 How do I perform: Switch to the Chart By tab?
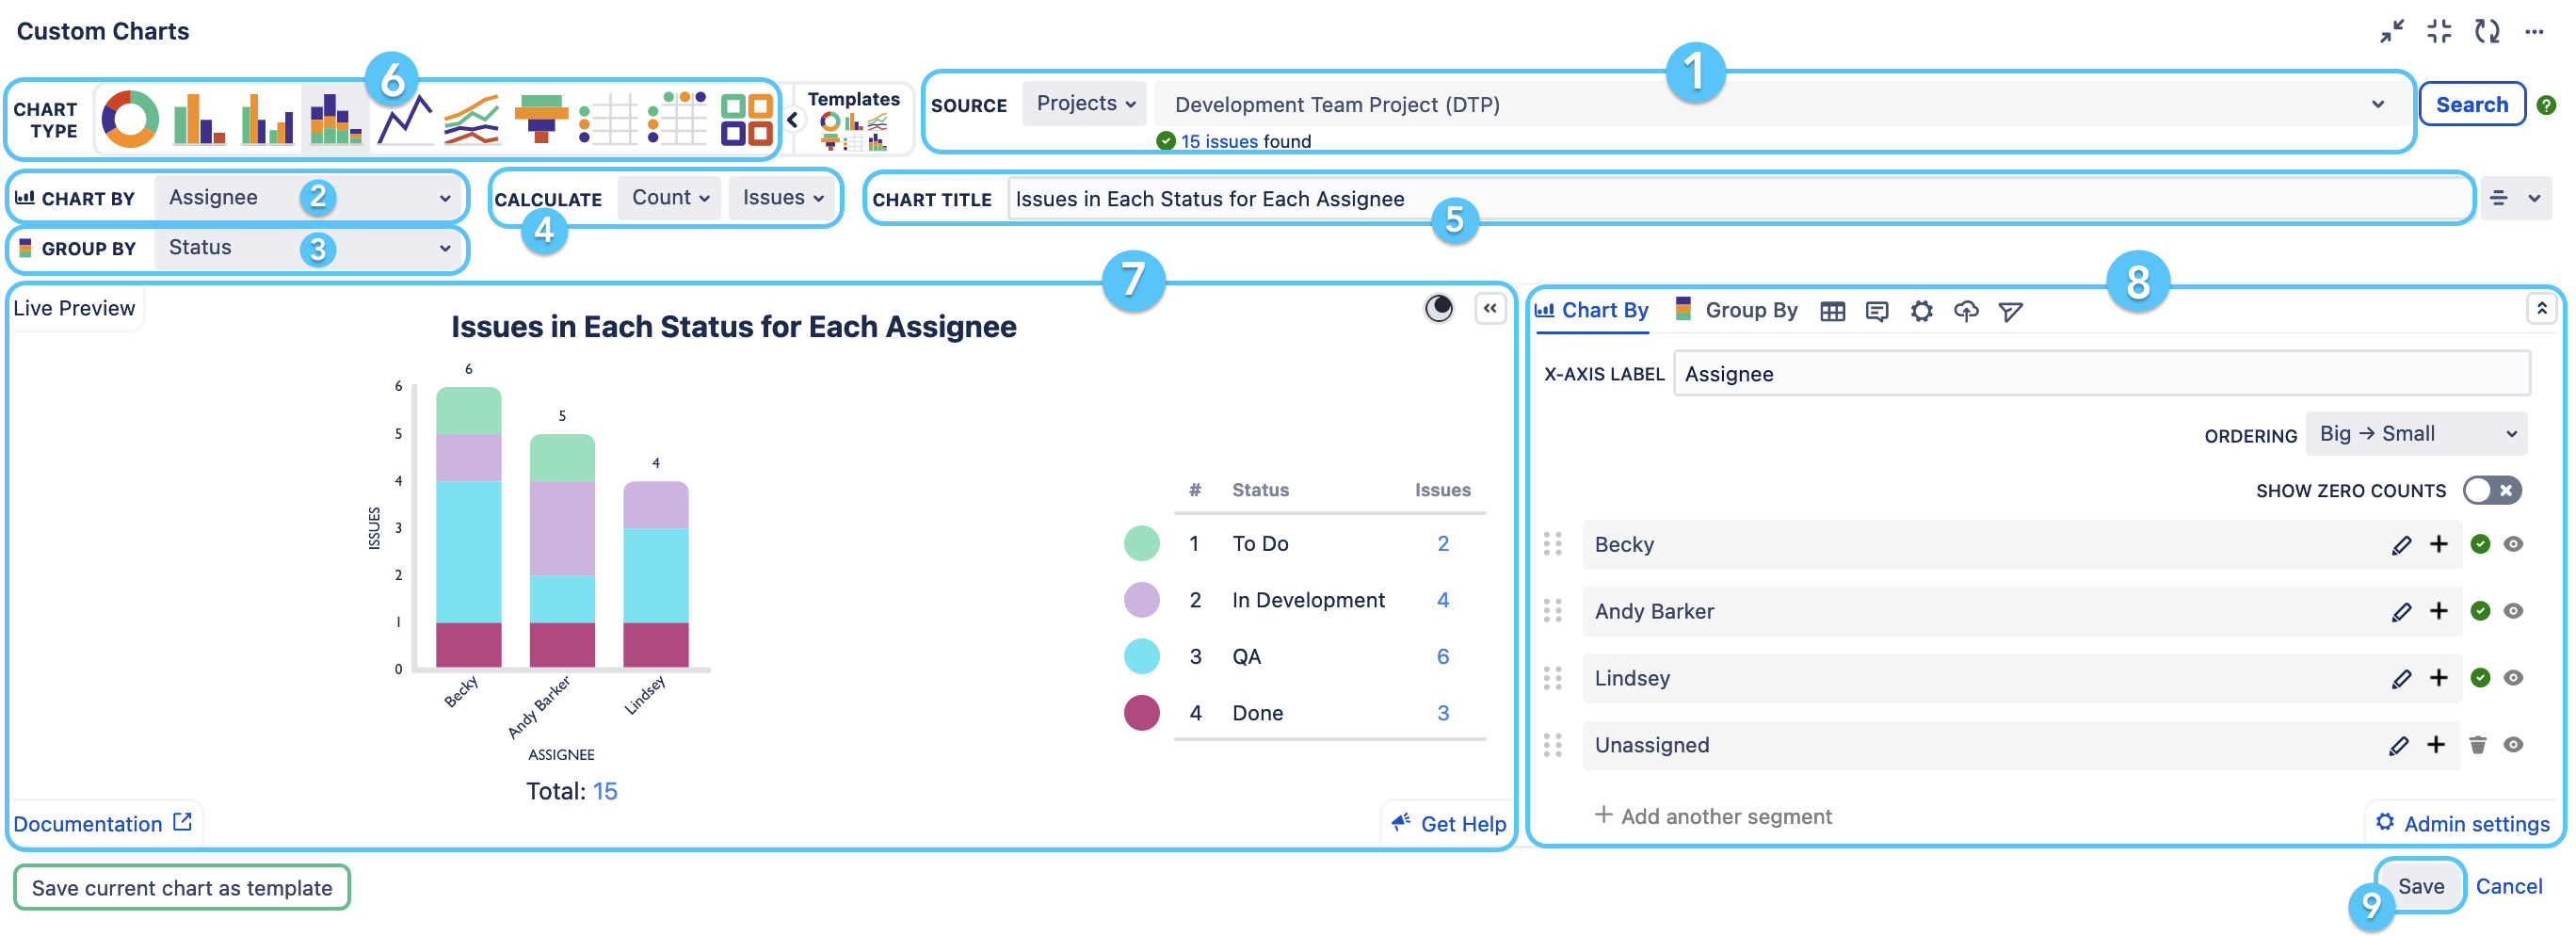pyautogui.click(x=1592, y=311)
